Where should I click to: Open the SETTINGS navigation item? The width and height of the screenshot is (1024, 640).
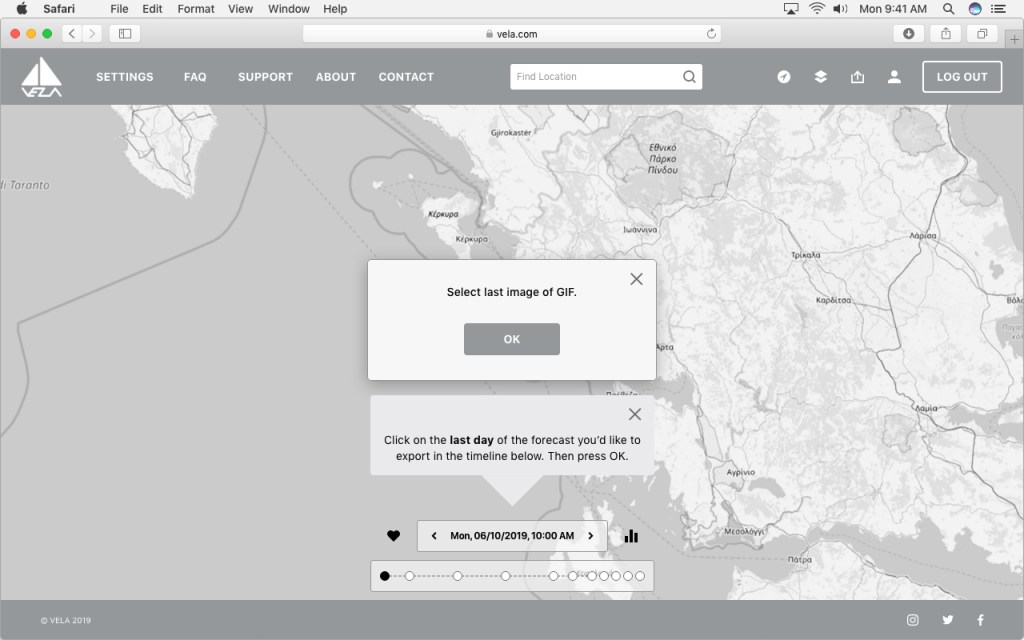click(125, 77)
